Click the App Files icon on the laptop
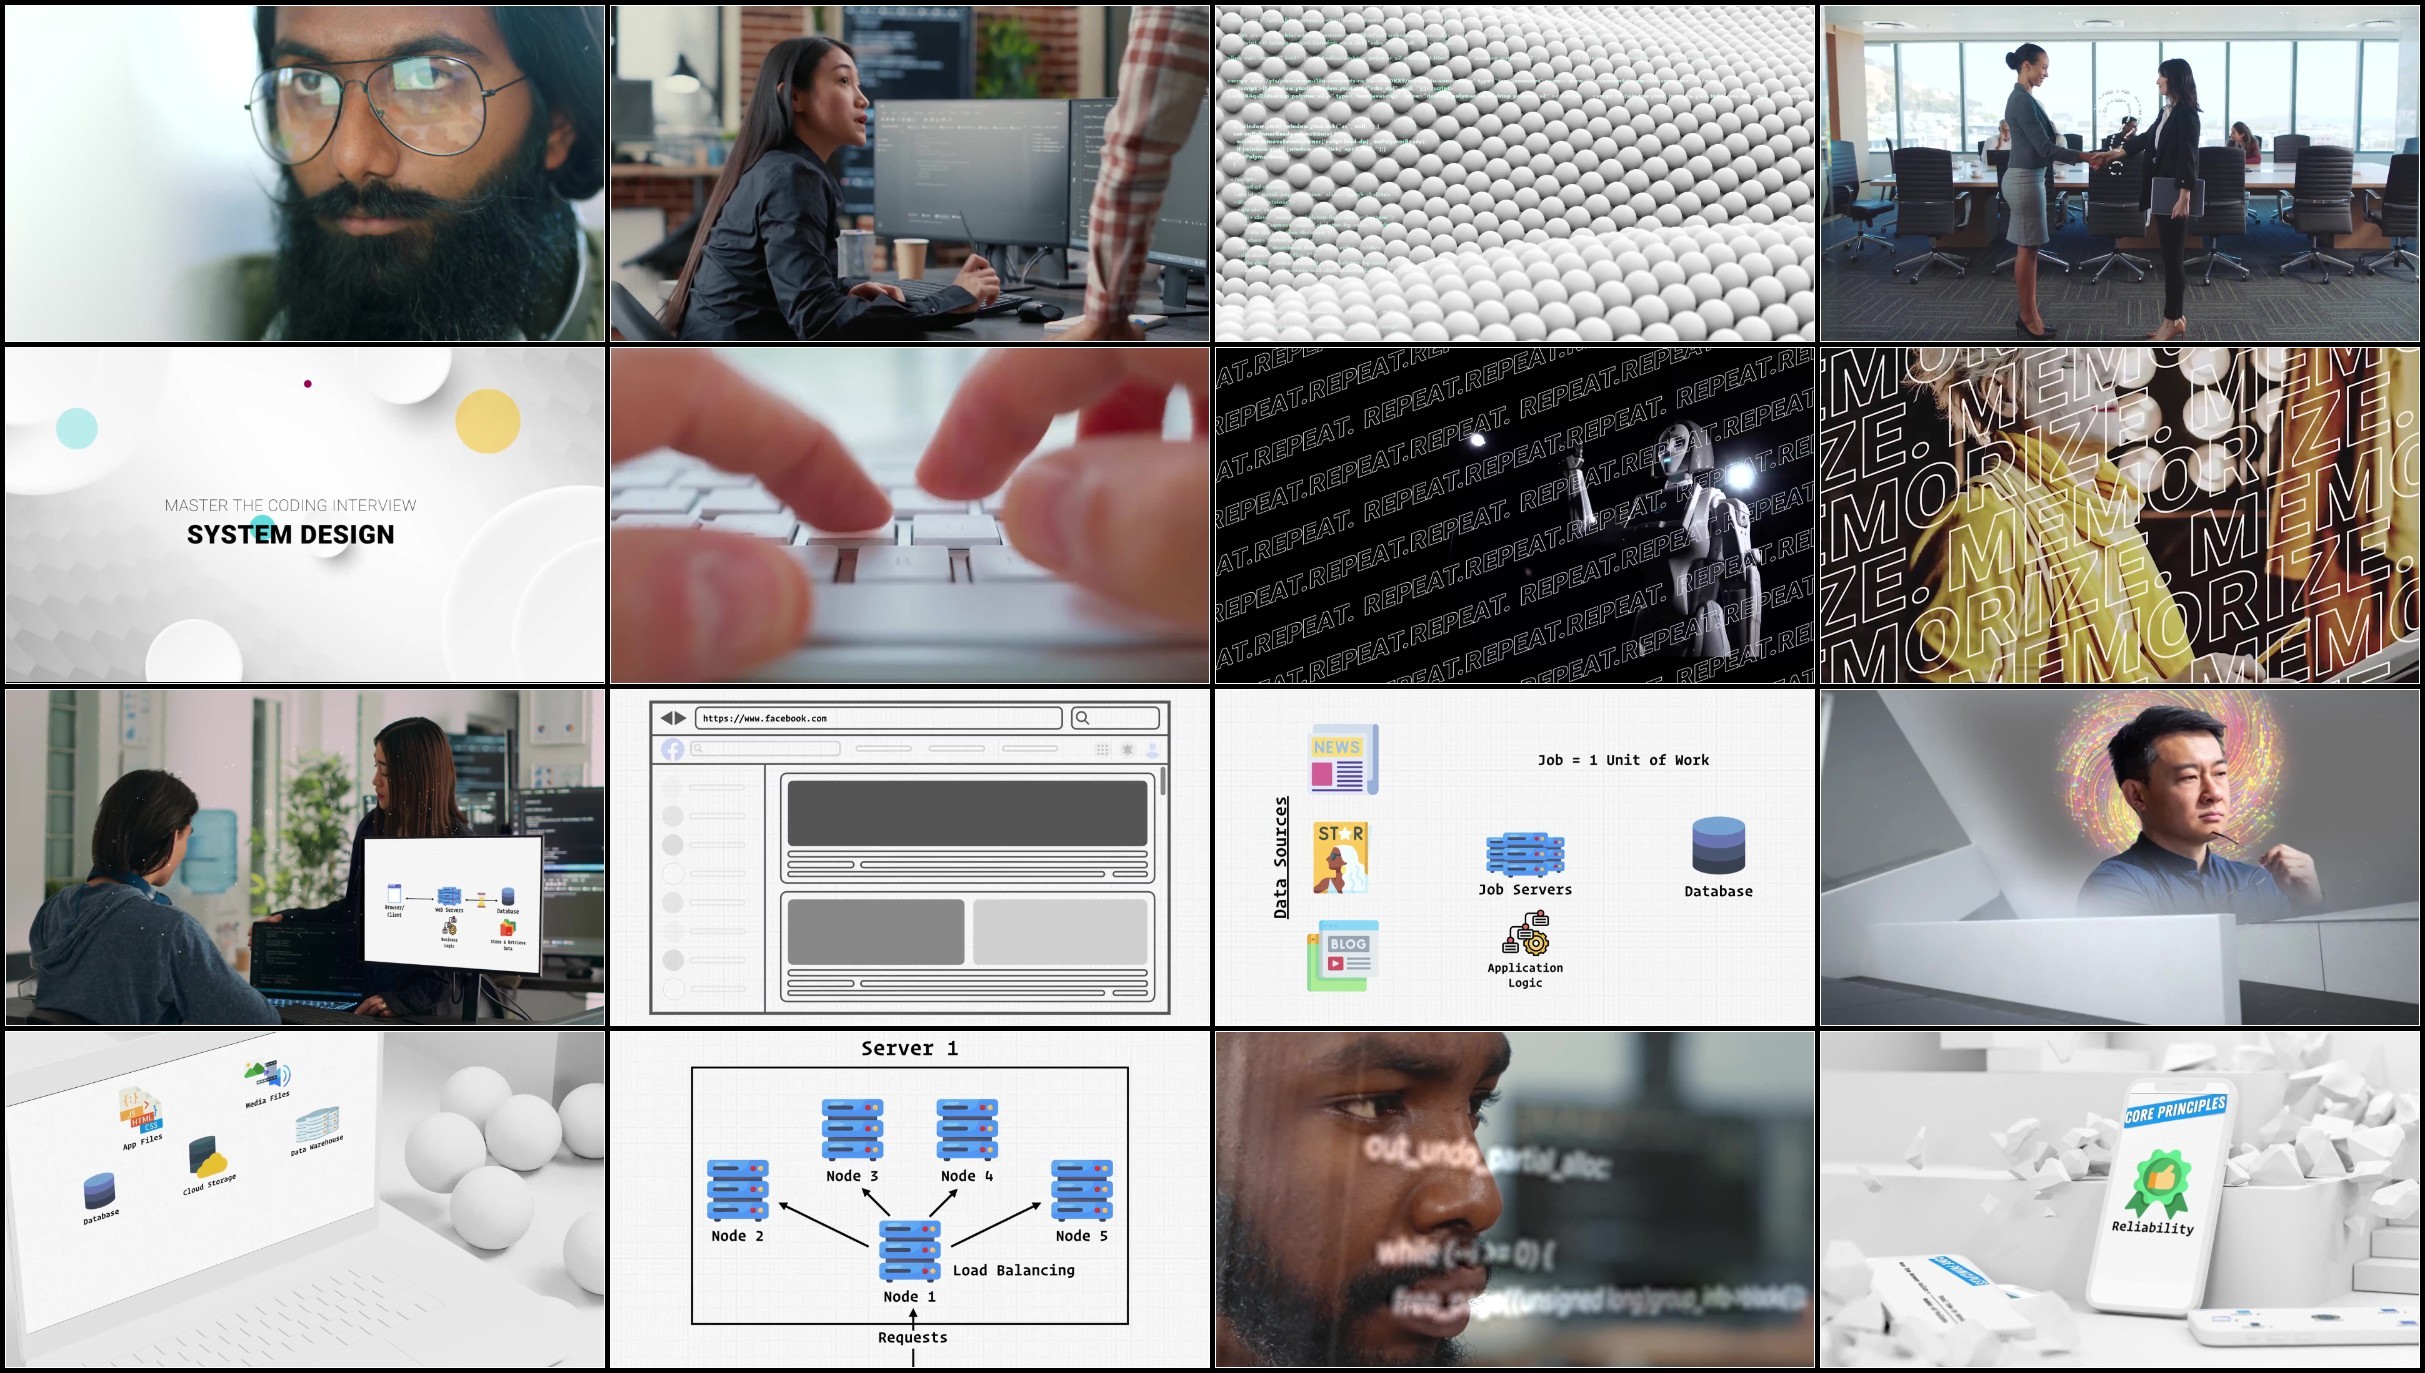The image size is (2425, 1373). coord(140,1111)
